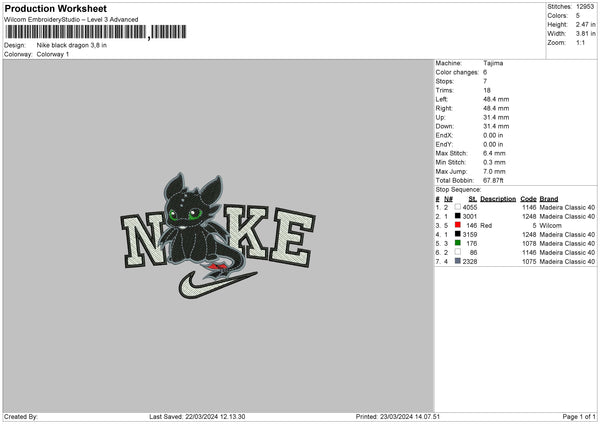Click the blue-gray swatch in stop row 7
This screenshot has height=424, width=600.
(458, 261)
